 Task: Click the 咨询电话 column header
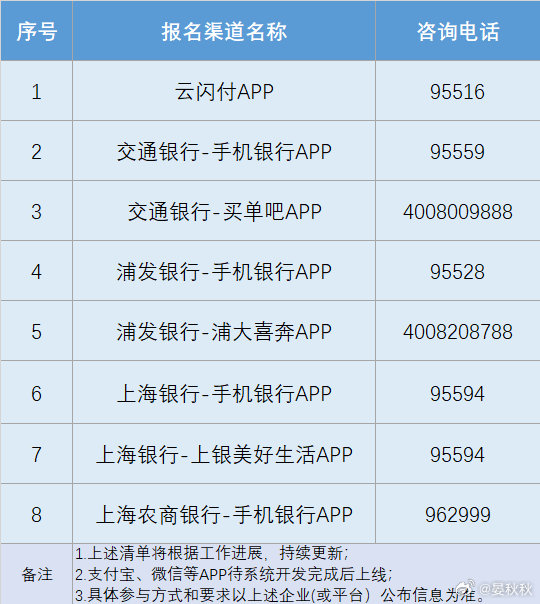point(458,31)
